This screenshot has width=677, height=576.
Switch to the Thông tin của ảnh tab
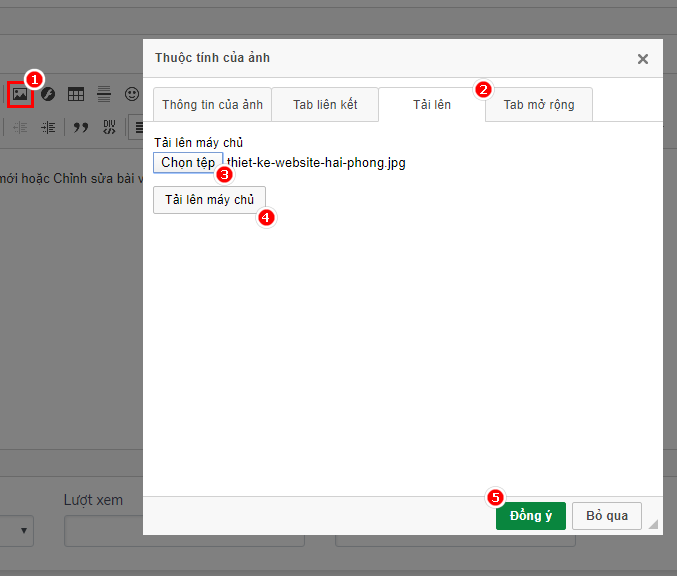pos(212,105)
